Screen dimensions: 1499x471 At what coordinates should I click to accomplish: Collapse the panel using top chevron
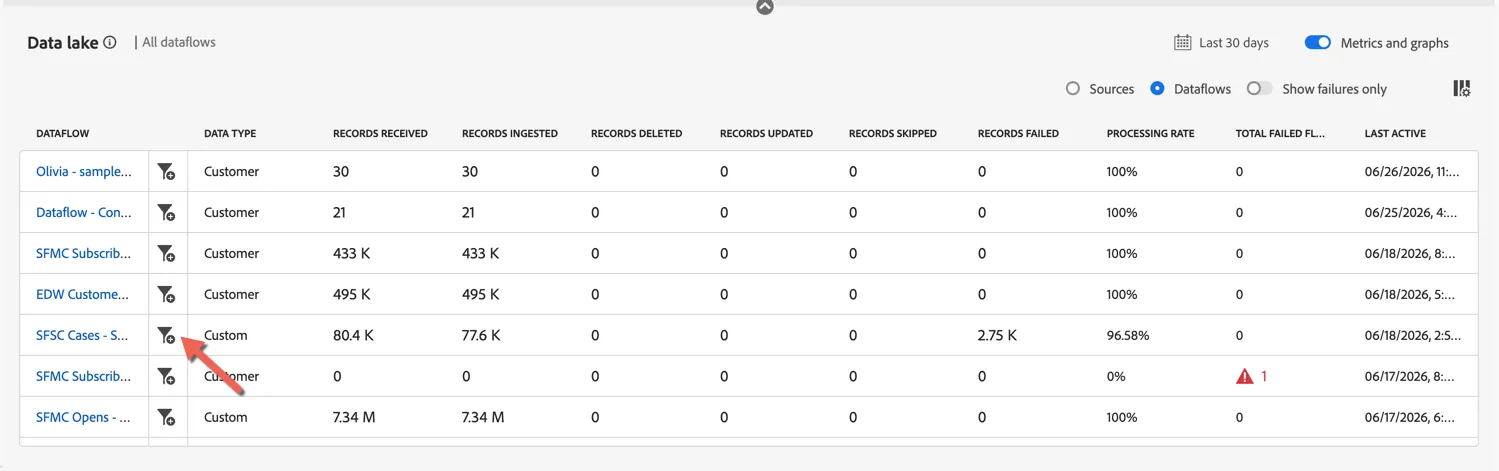[765, 6]
